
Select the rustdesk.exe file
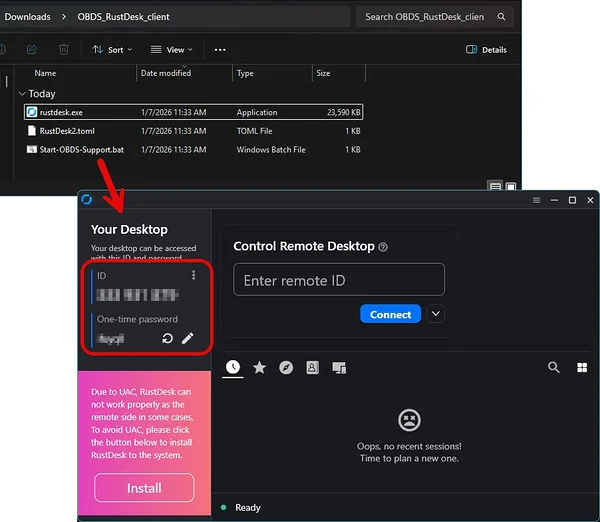pyautogui.click(x=62, y=112)
